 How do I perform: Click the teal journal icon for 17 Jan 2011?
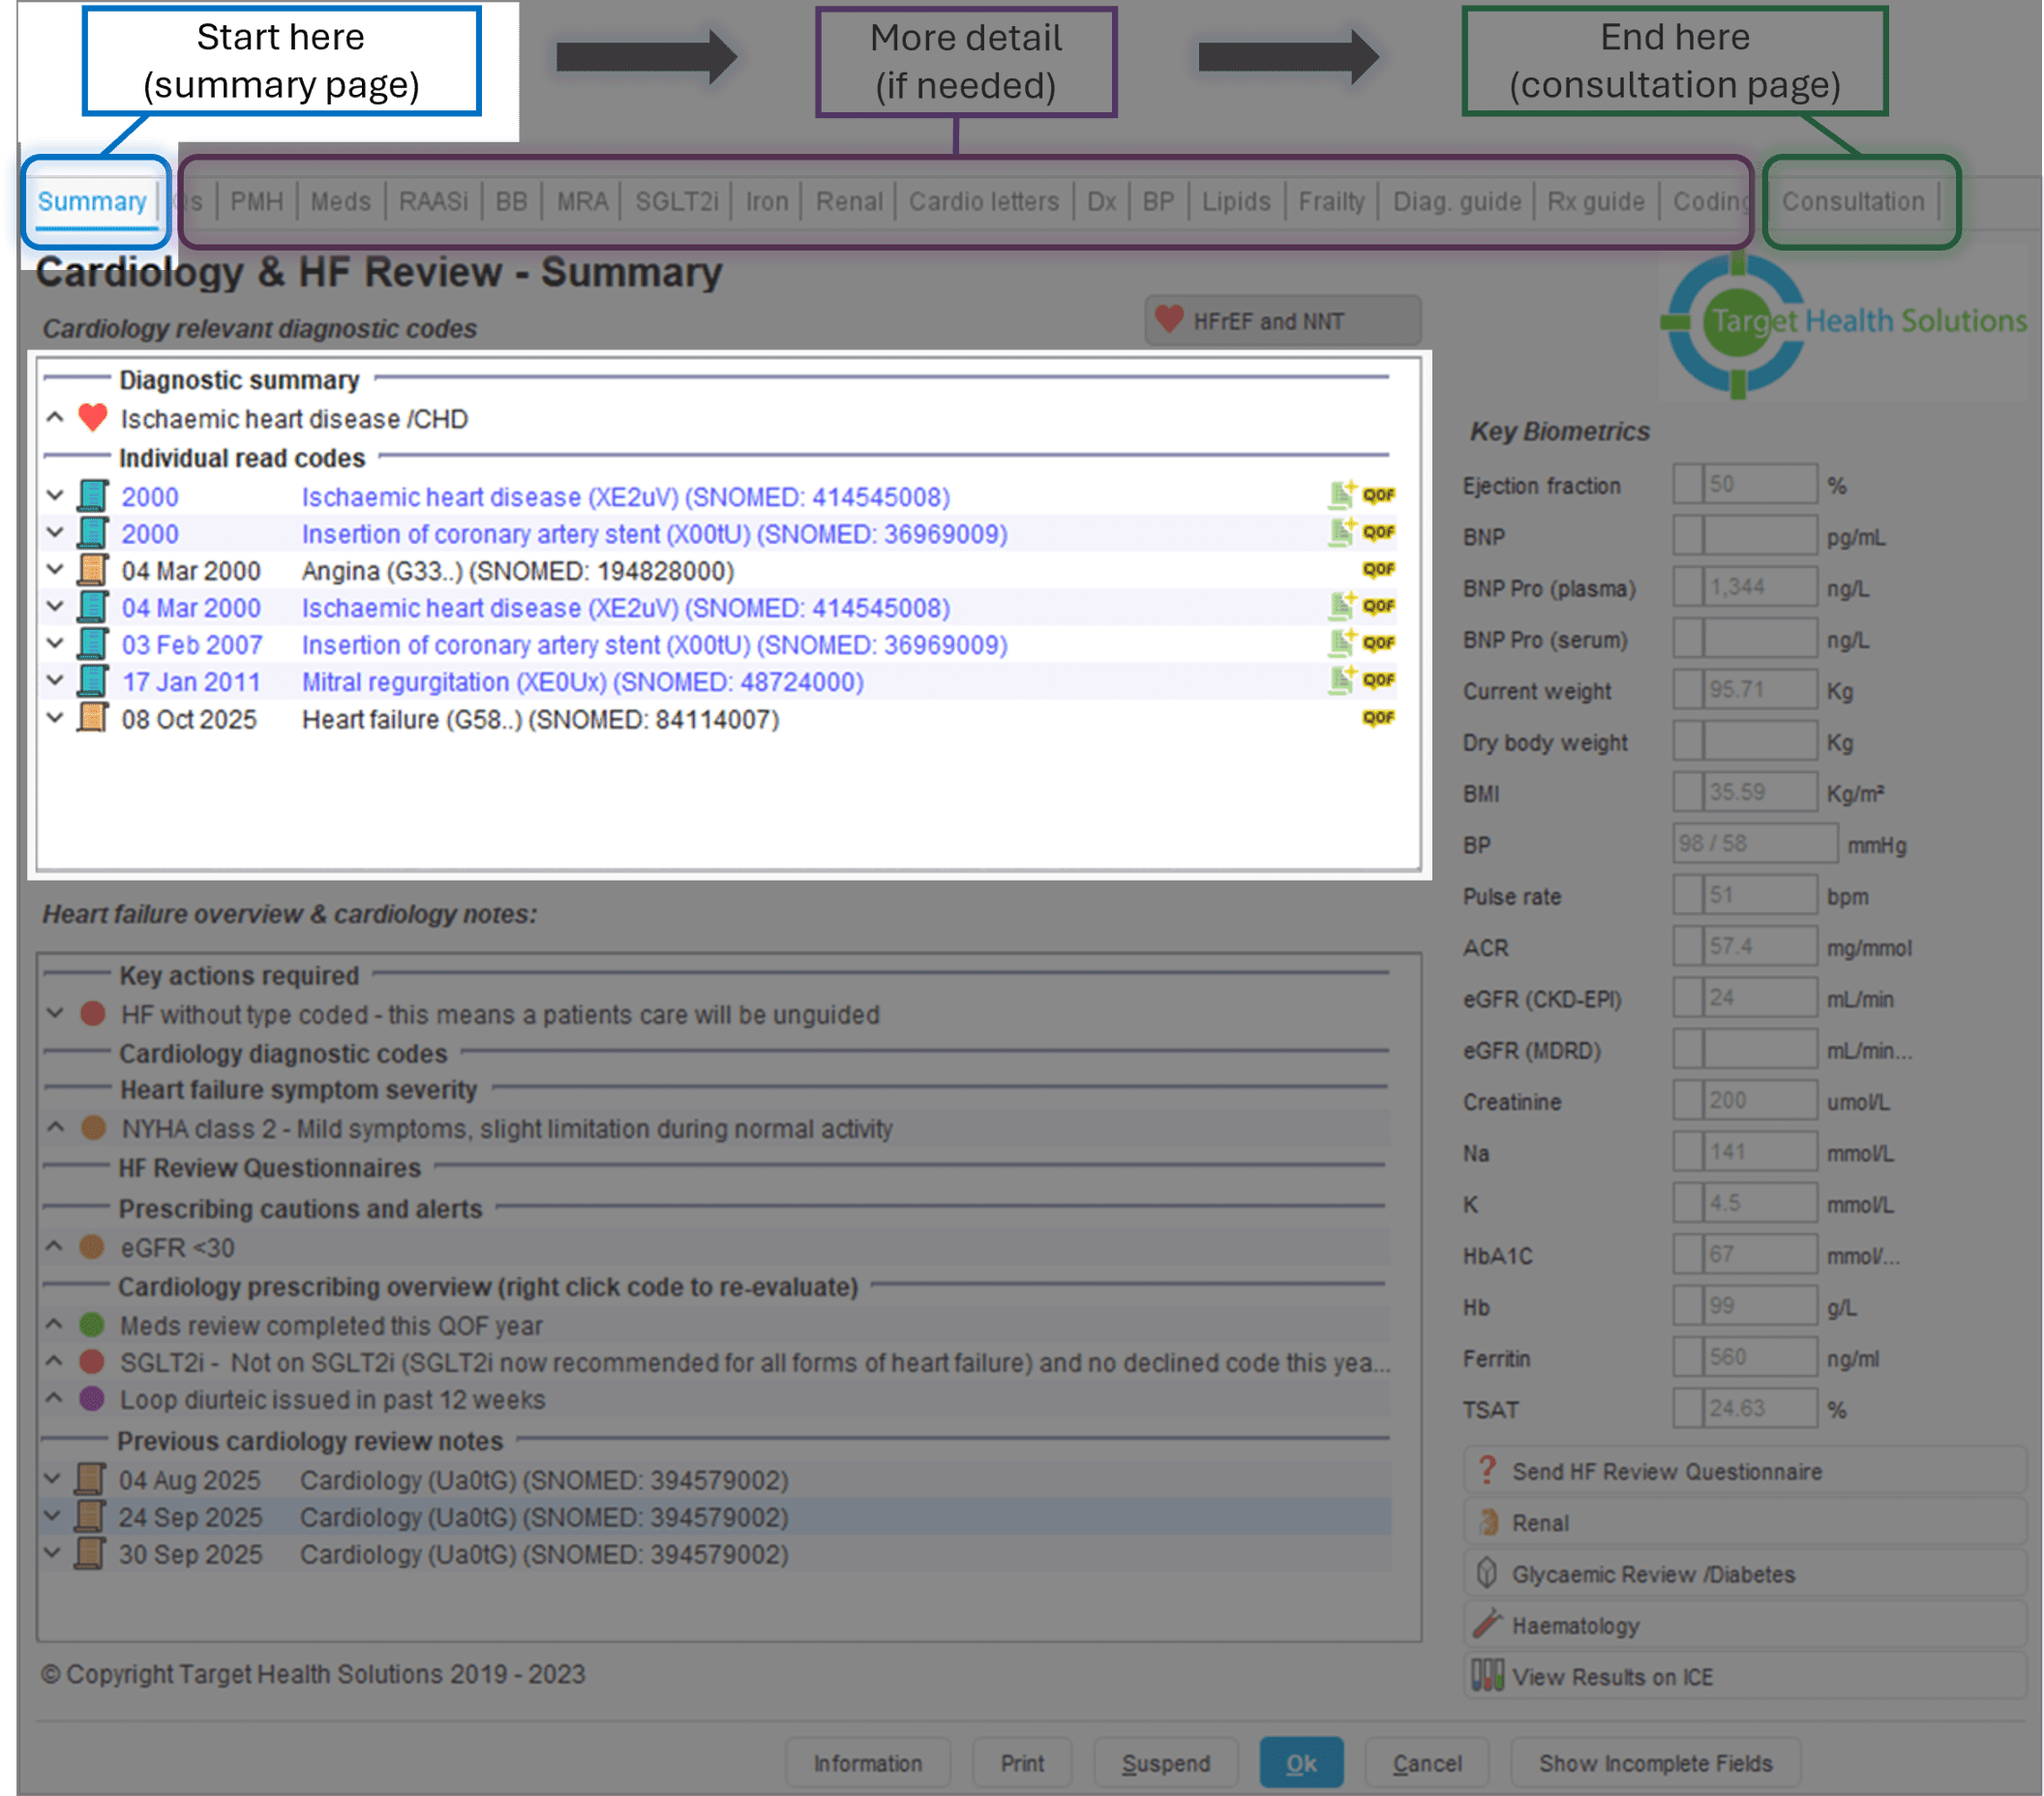(93, 681)
